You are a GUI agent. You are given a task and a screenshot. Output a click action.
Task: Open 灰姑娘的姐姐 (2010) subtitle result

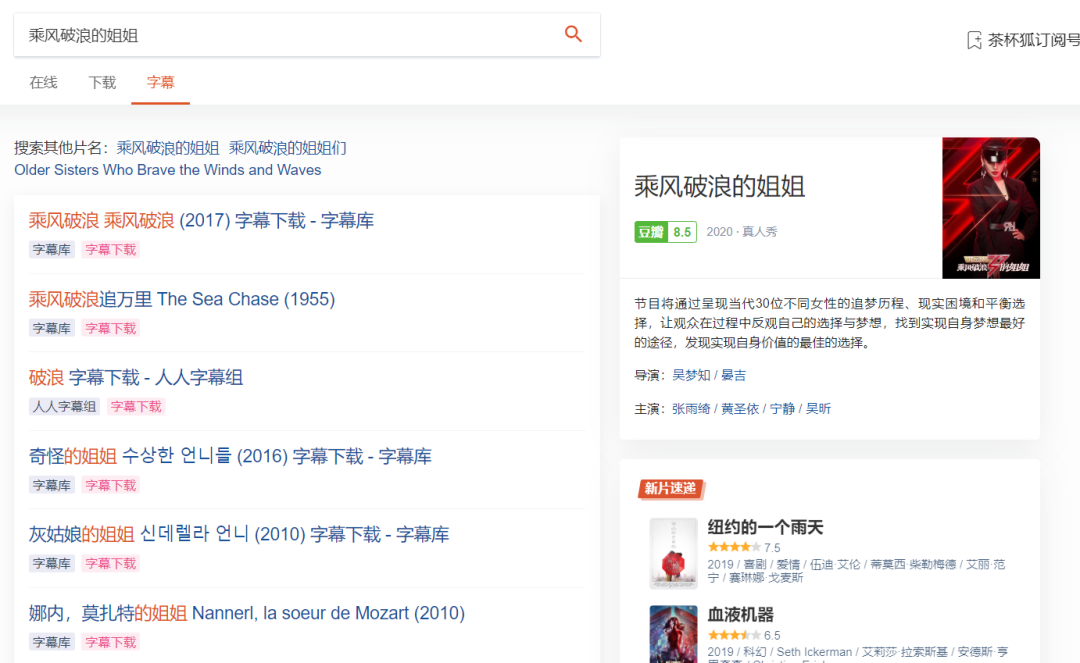[x=239, y=534]
